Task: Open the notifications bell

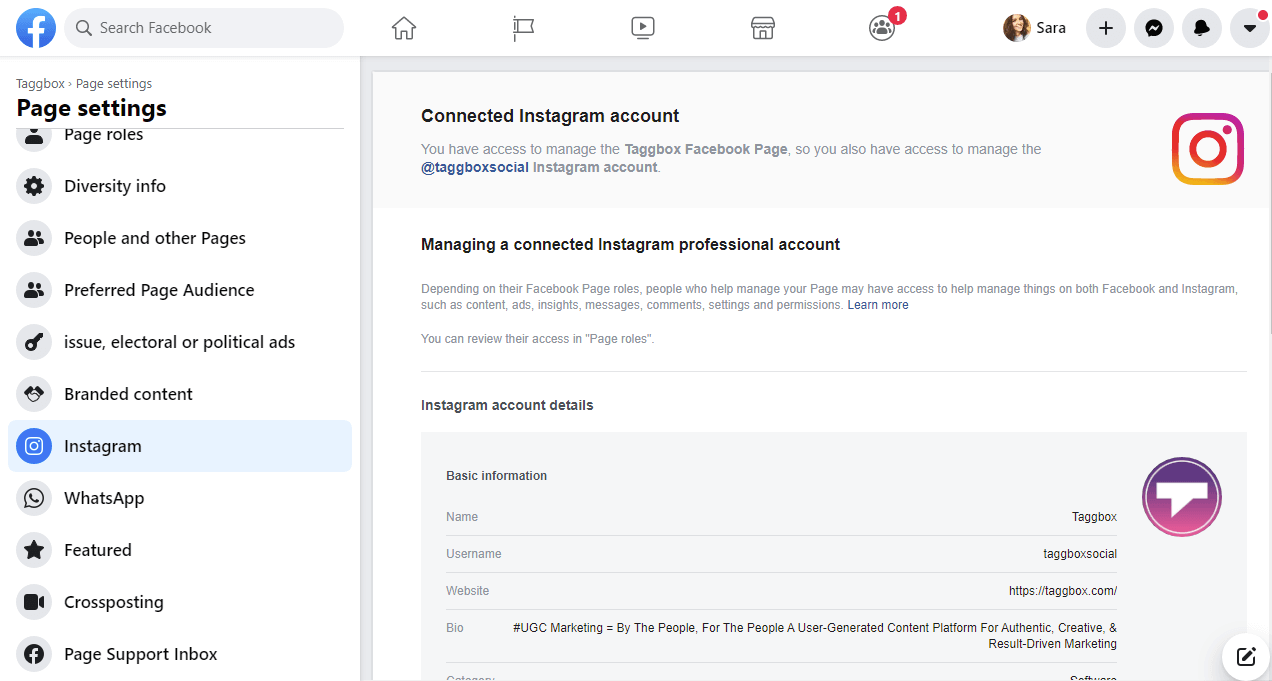Action: tap(1201, 28)
